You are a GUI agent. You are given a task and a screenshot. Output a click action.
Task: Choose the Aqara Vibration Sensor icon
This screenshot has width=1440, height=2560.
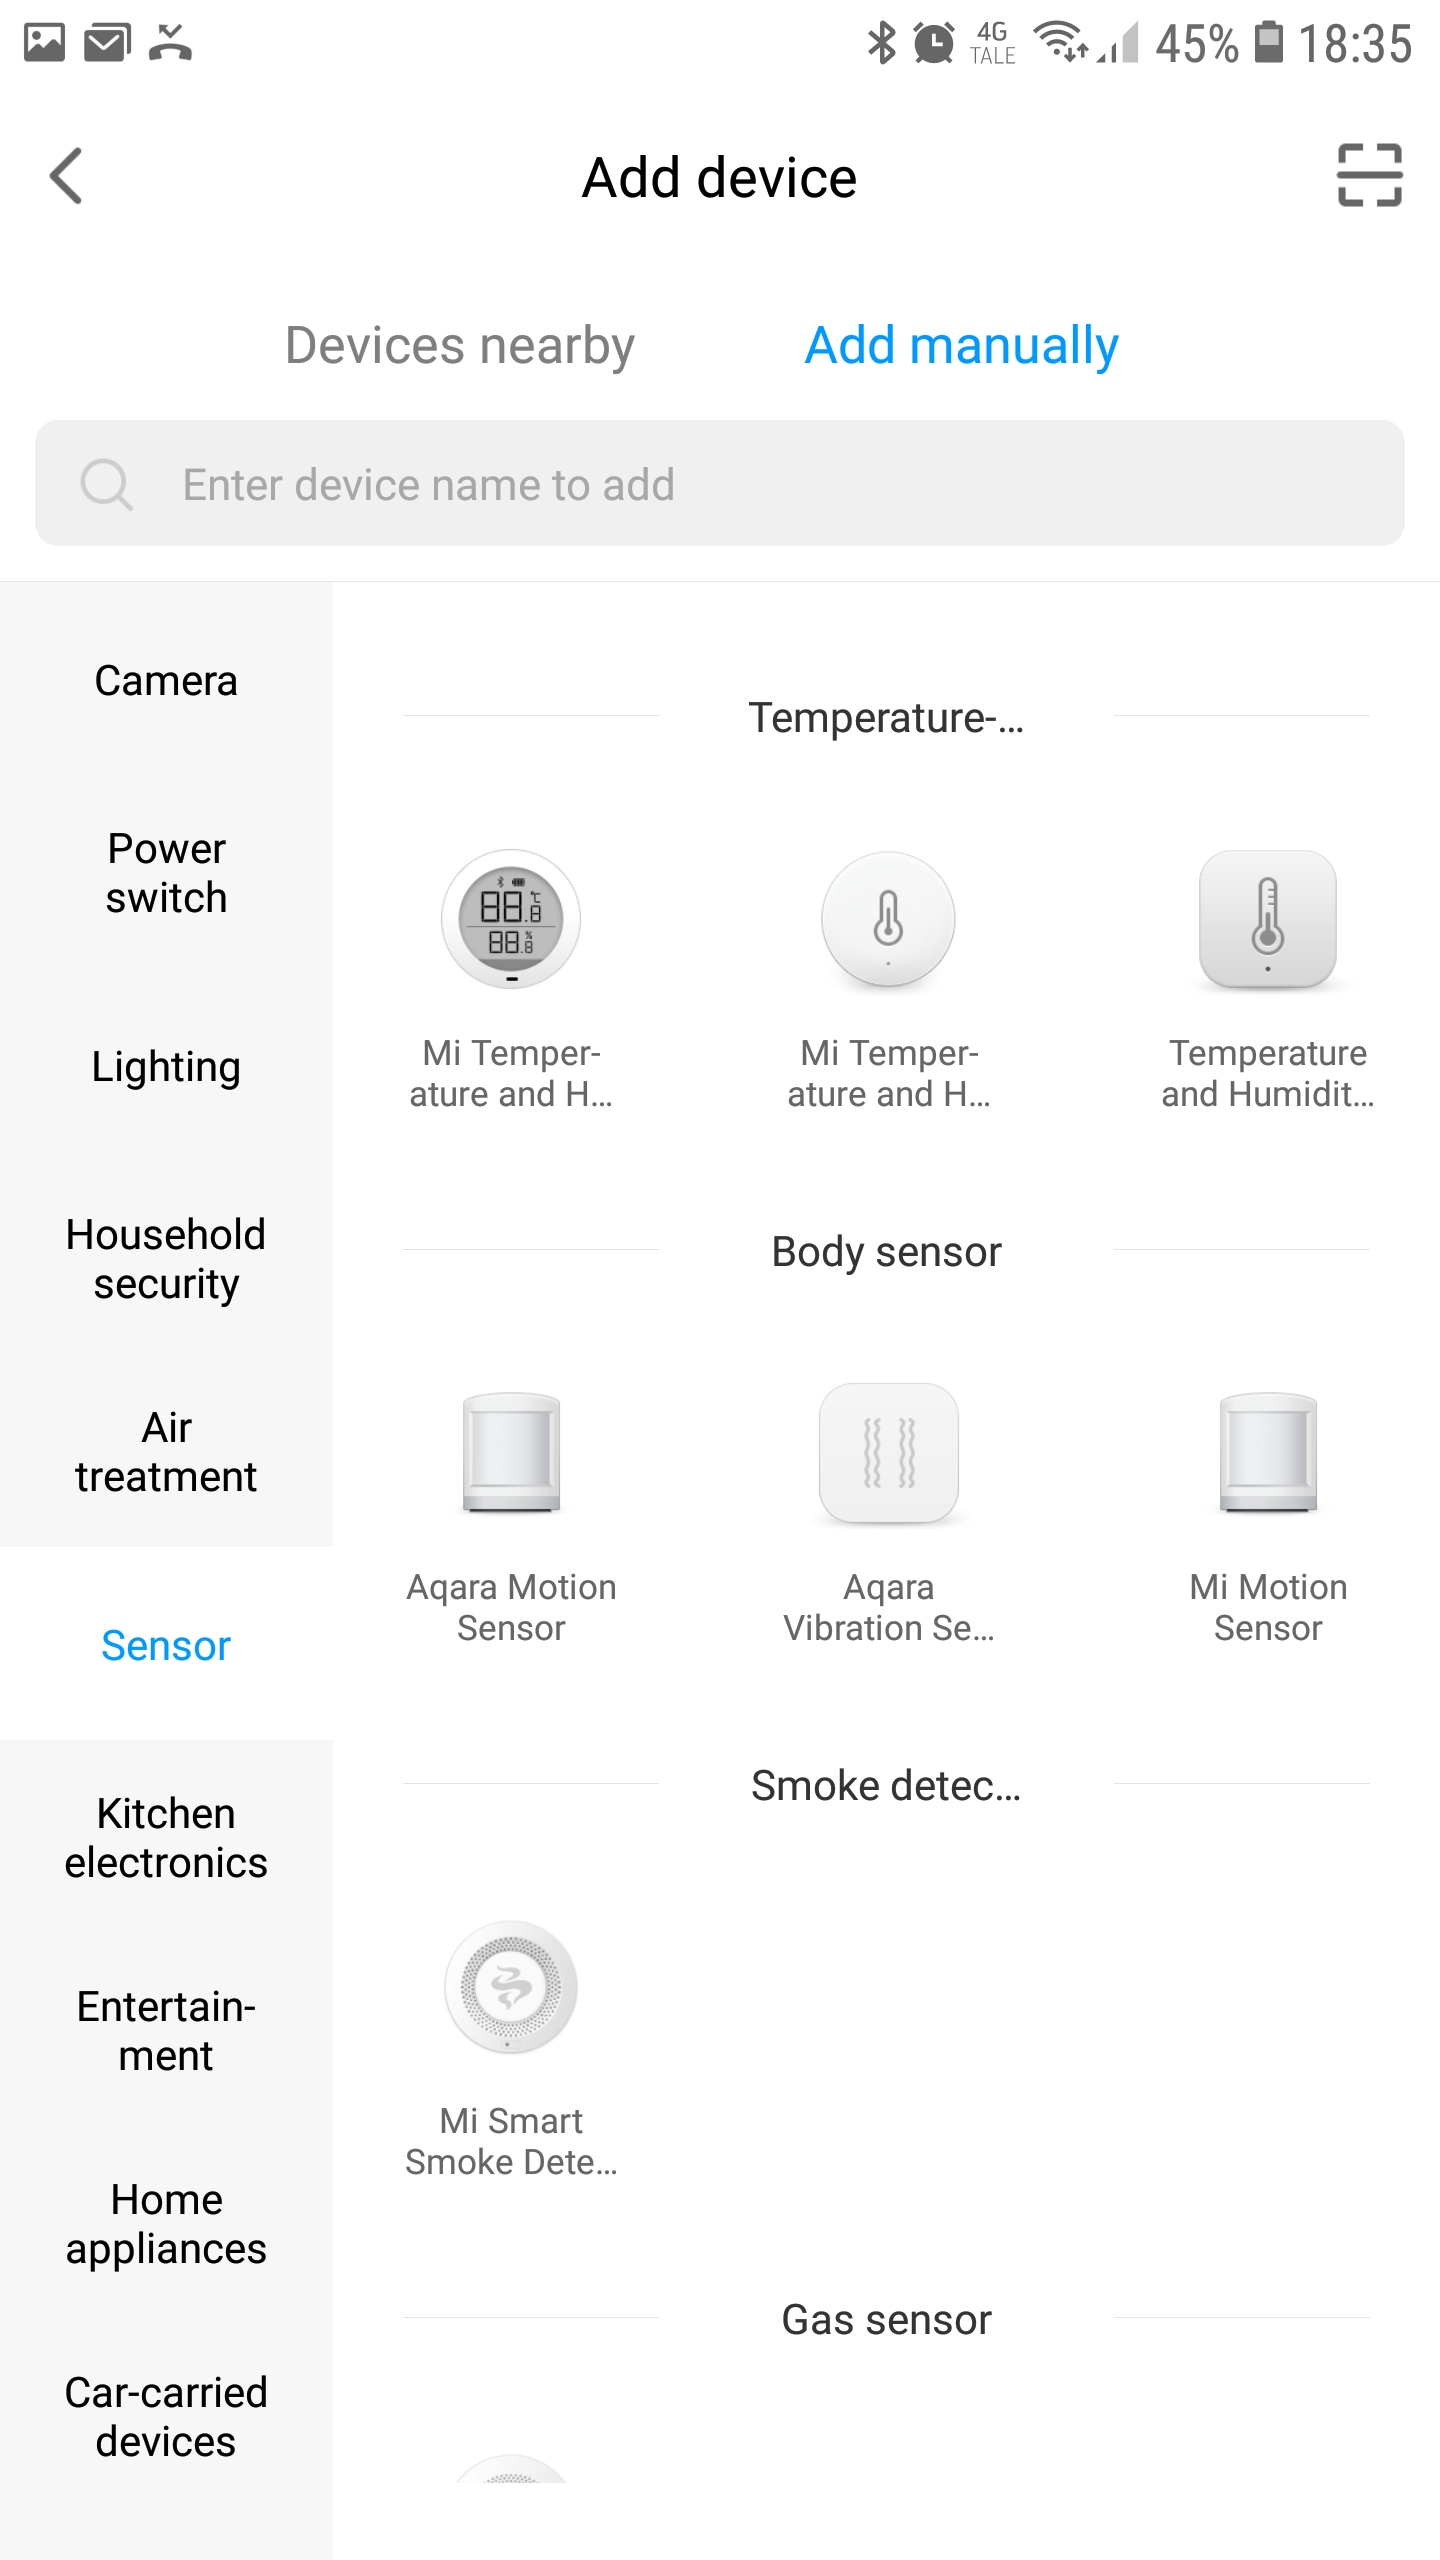coord(888,1452)
